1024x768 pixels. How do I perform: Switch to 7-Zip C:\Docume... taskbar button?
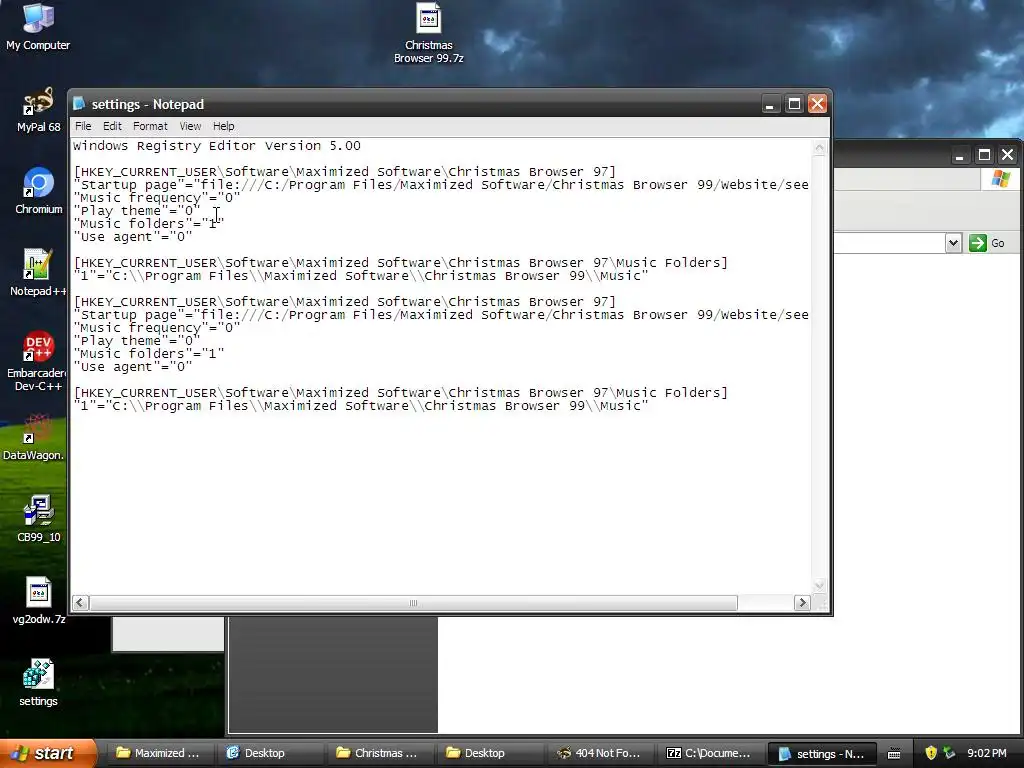tap(709, 753)
